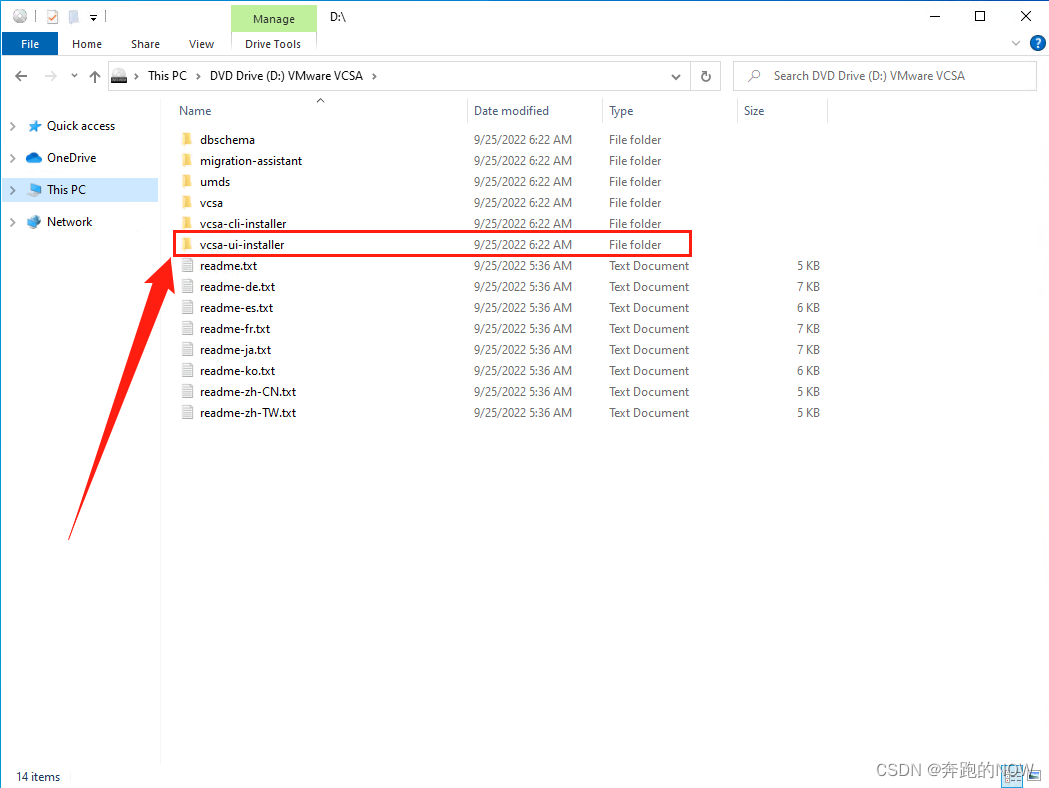The width and height of the screenshot is (1049, 788).
Task: Click the readme-es.txt file icon
Action: (187, 308)
